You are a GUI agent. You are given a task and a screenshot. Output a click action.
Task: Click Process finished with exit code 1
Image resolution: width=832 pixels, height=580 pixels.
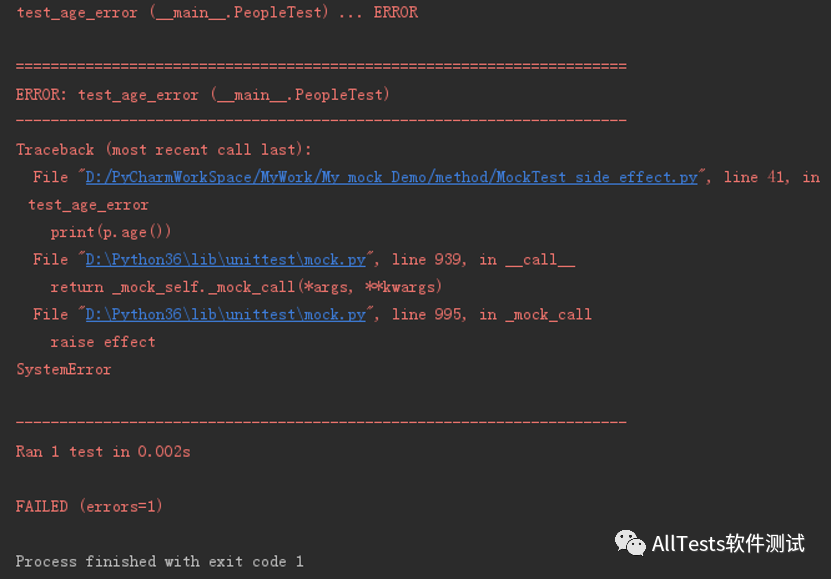click(159, 561)
